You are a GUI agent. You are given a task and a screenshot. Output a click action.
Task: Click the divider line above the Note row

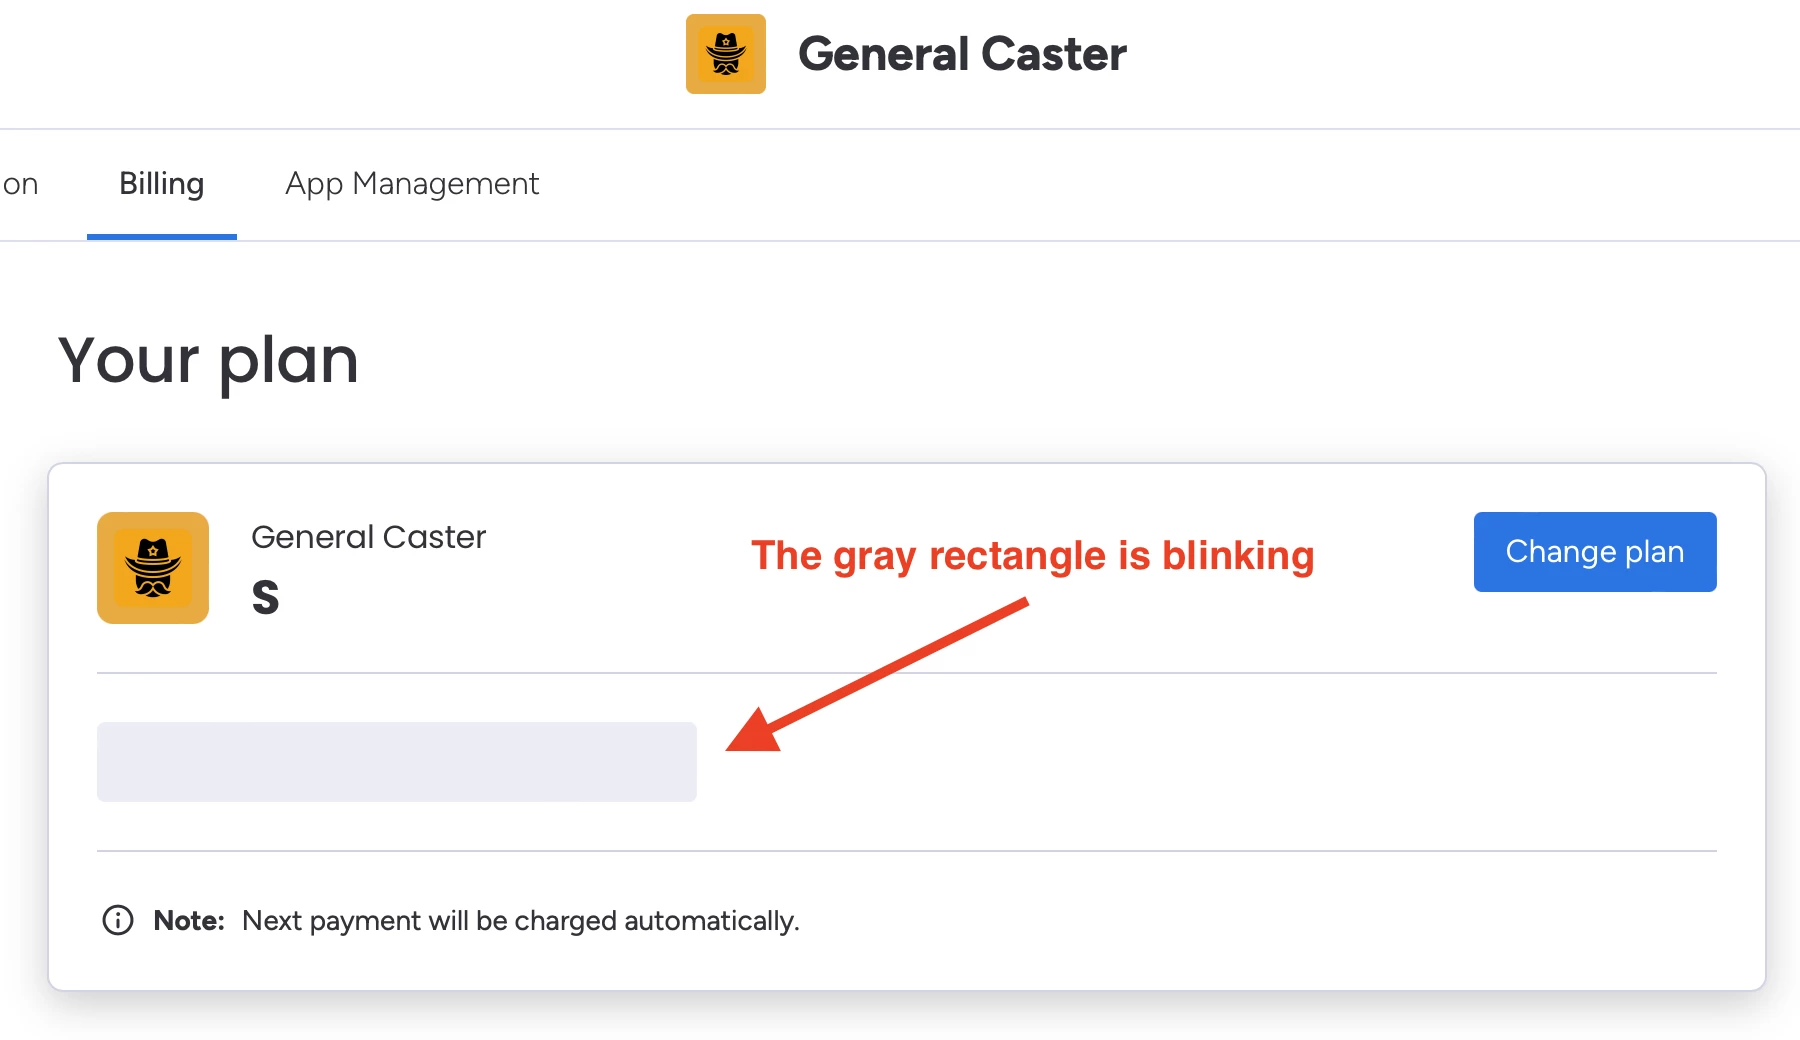tap(907, 851)
